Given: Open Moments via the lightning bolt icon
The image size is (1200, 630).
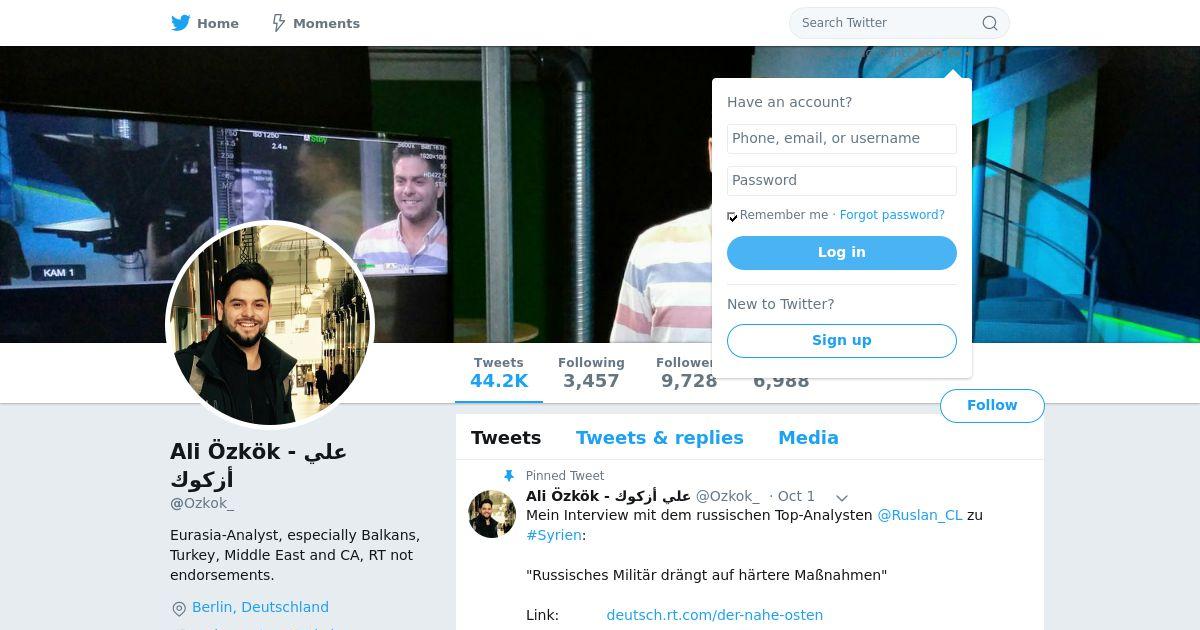Looking at the screenshot, I should point(279,23).
